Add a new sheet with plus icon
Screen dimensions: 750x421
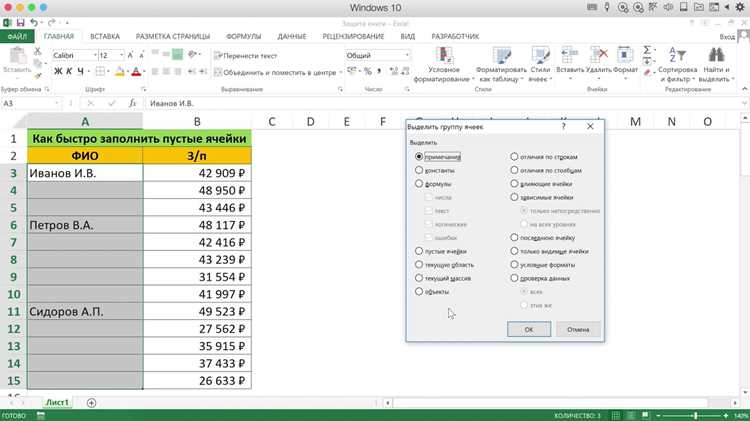click(91, 403)
